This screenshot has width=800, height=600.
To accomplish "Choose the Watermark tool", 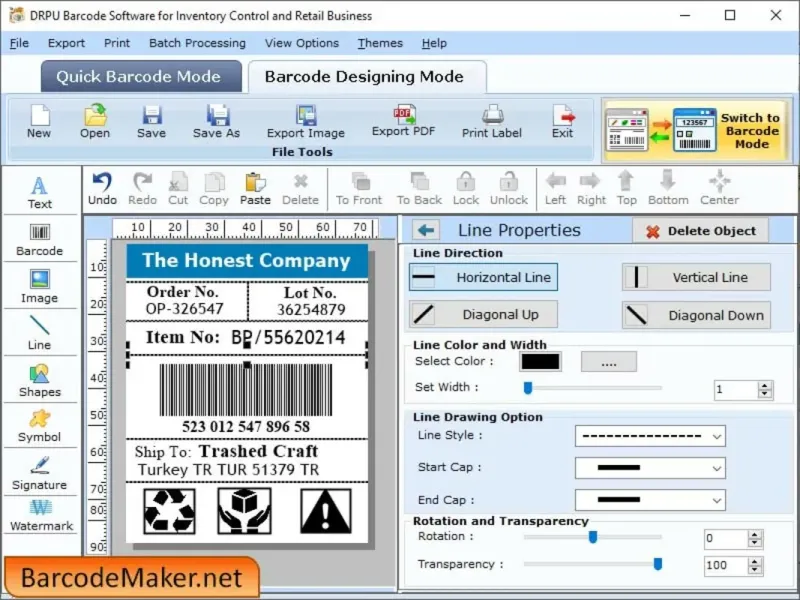I will point(41,515).
